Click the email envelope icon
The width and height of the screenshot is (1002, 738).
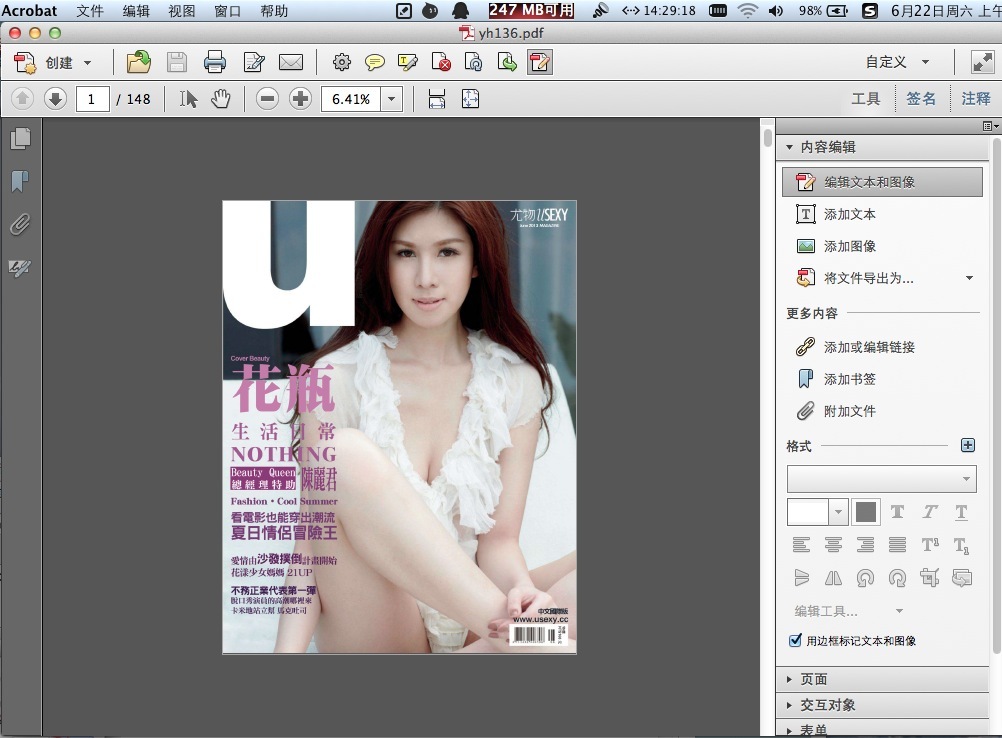[290, 63]
